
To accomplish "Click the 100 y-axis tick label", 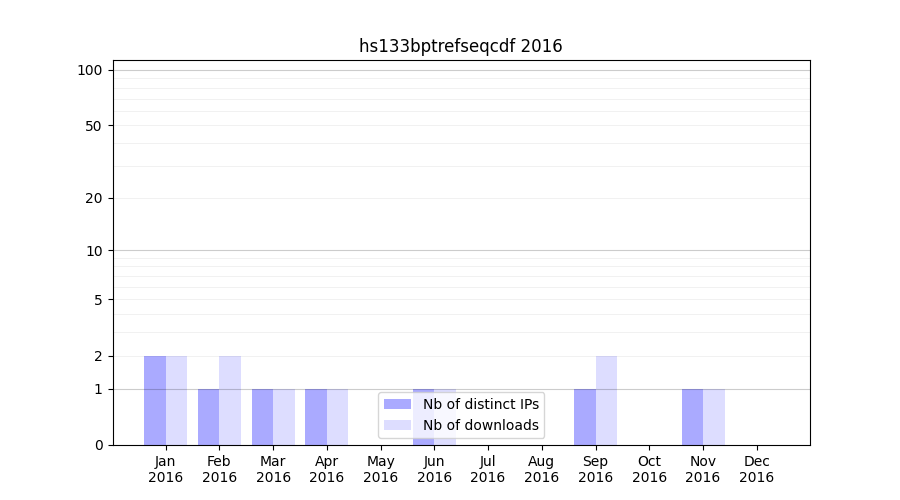I will tap(90, 70).
